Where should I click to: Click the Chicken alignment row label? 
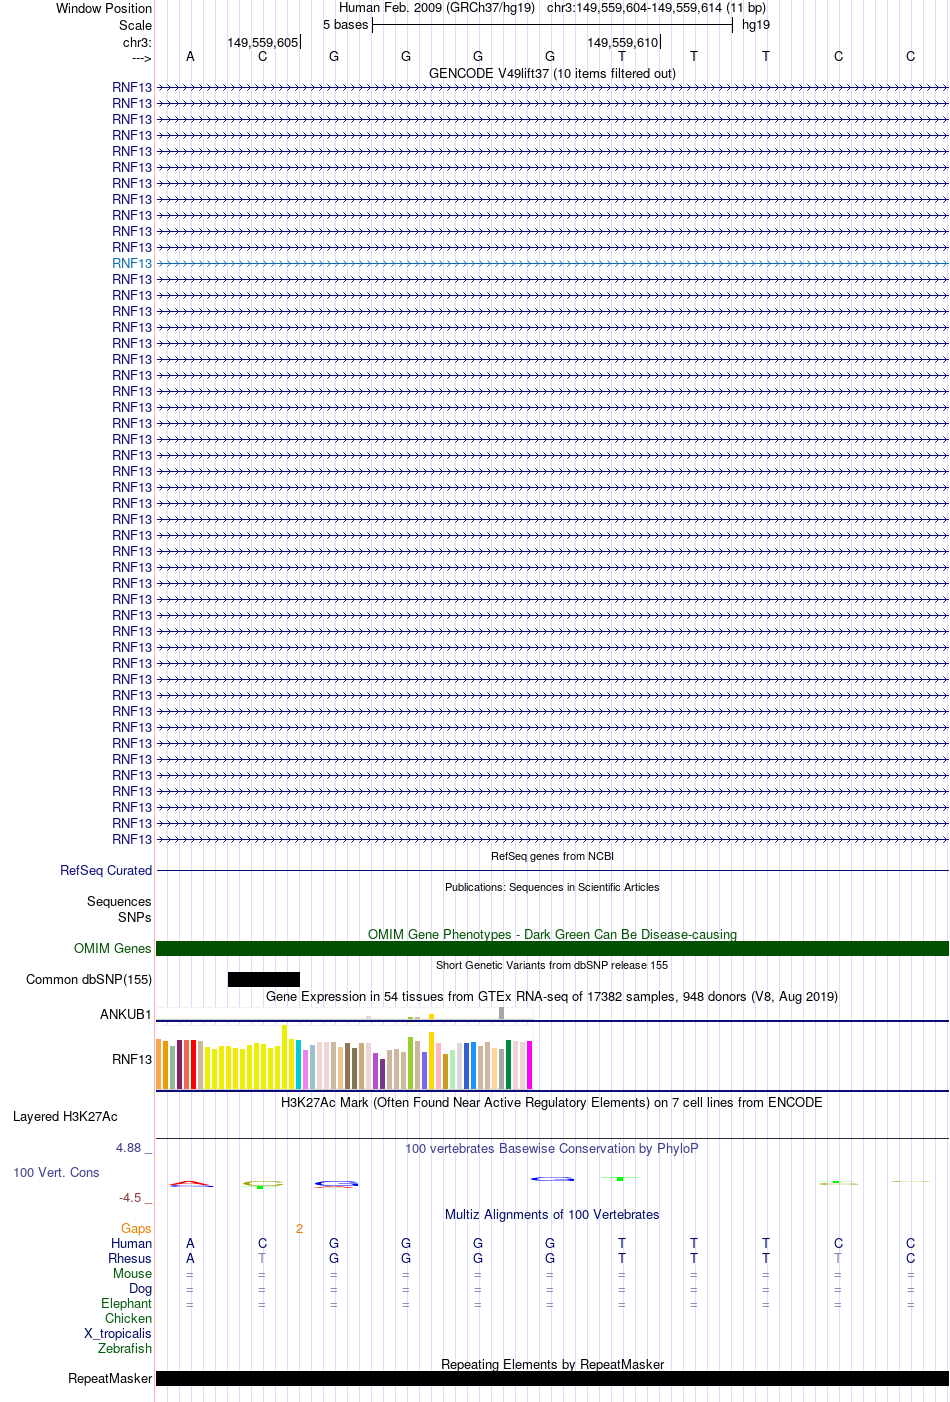[128, 1319]
